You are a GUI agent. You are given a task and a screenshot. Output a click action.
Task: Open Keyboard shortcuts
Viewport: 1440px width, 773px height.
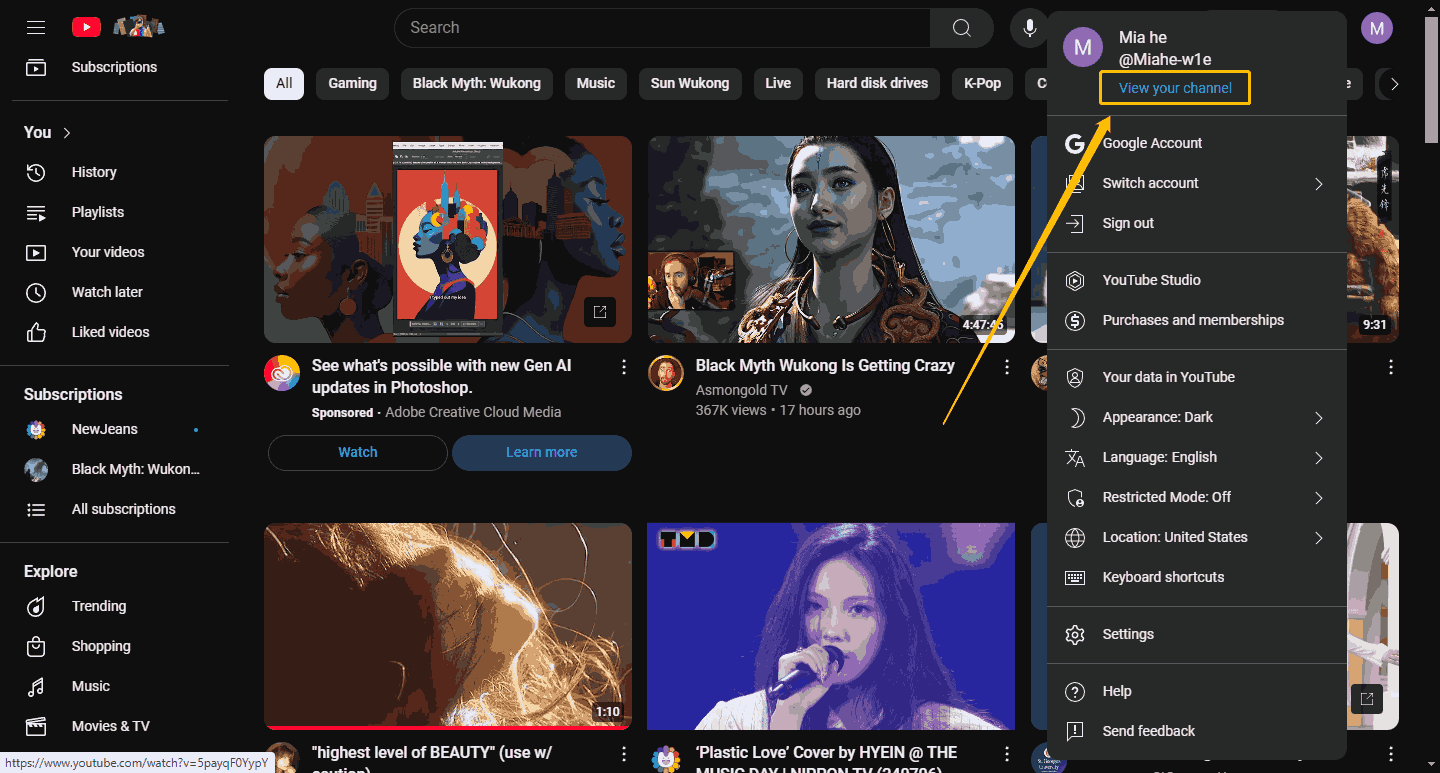pos(1197,577)
